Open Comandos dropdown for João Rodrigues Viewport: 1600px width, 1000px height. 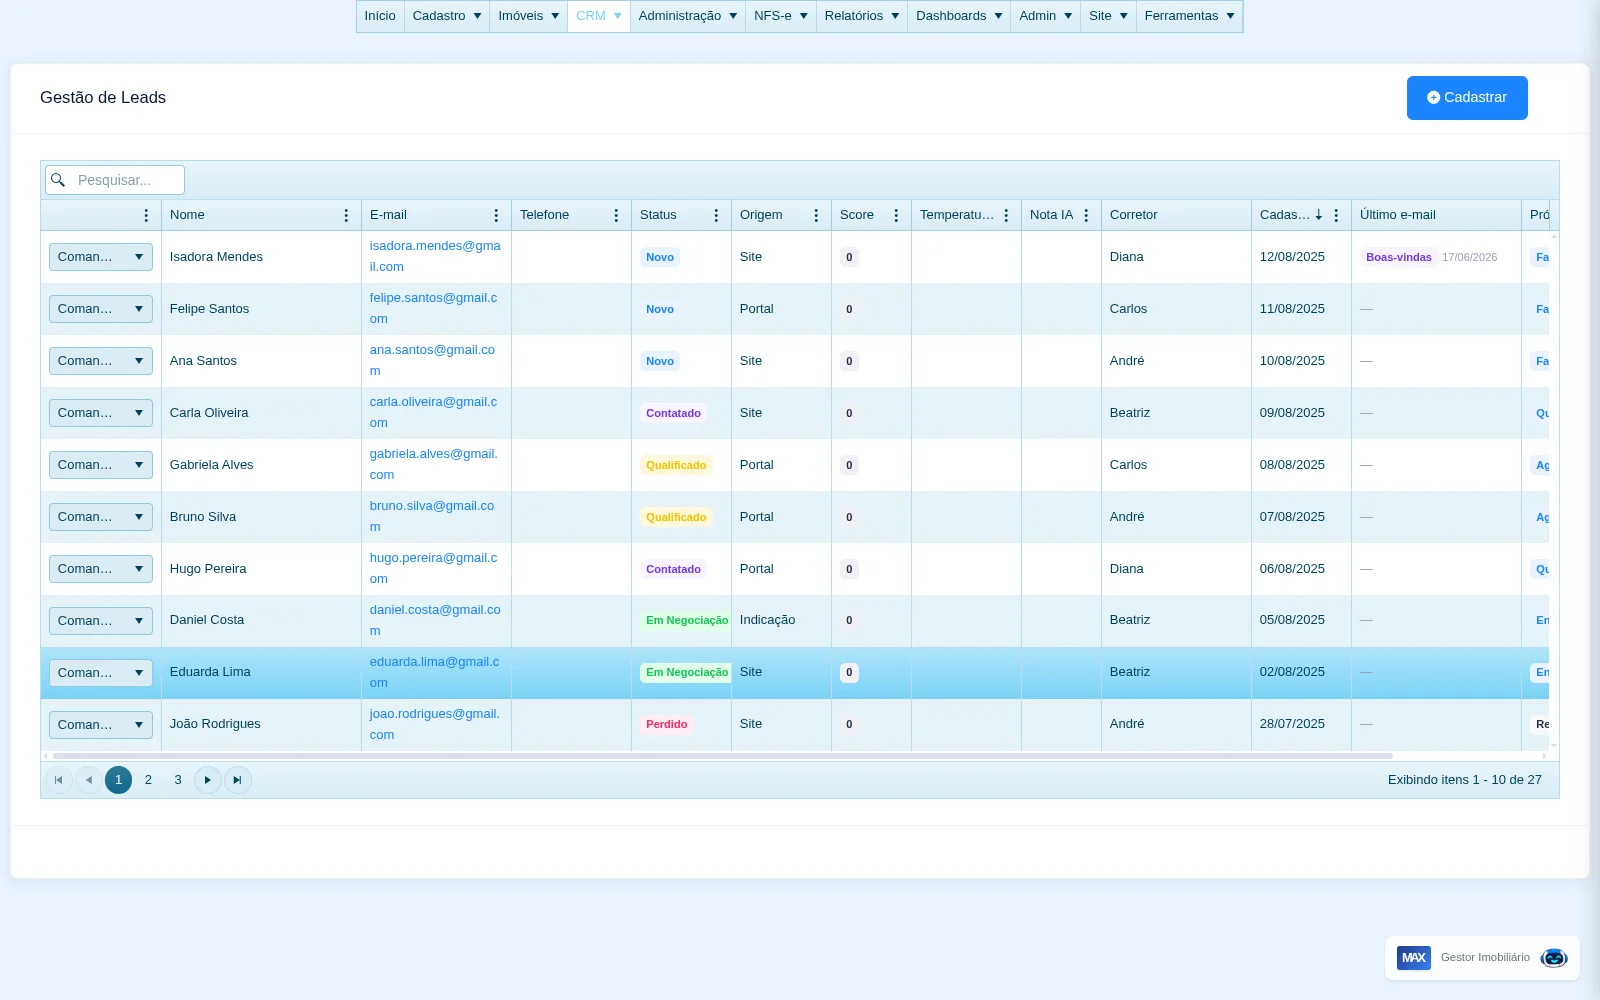click(x=101, y=725)
